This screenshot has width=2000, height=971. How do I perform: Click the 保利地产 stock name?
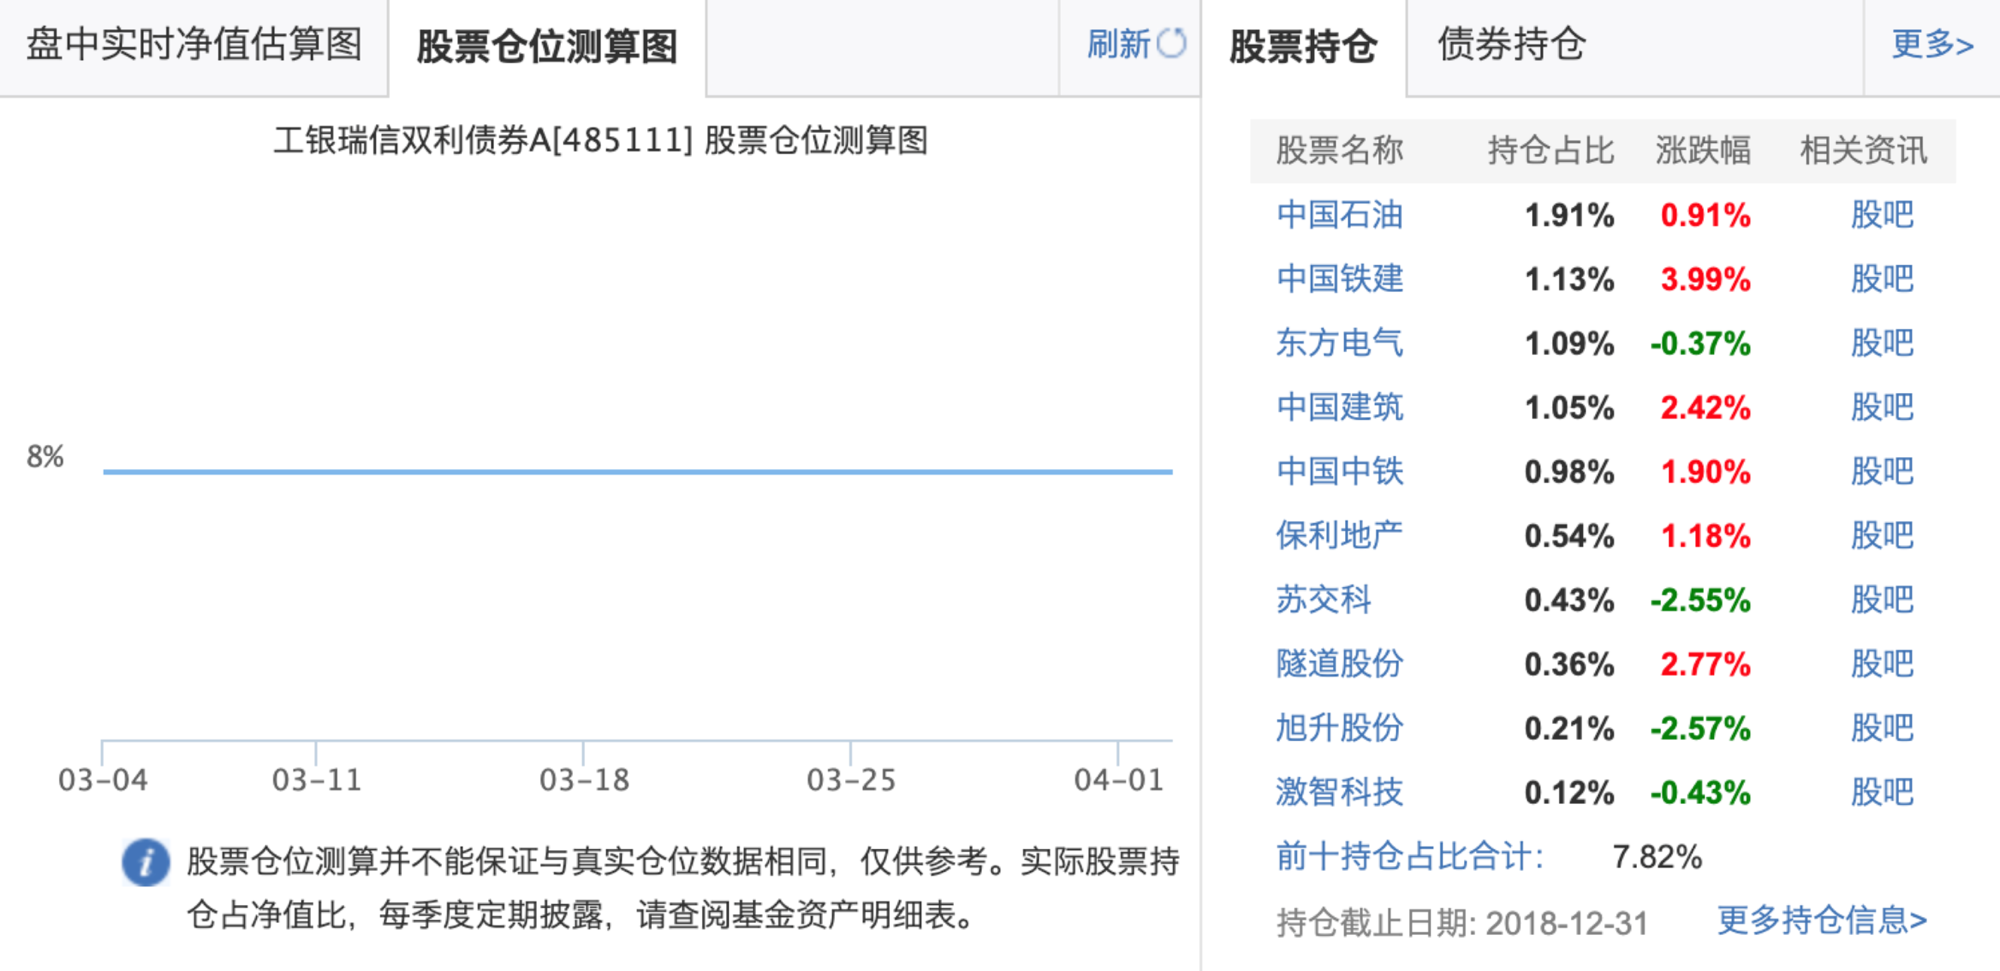1339,535
